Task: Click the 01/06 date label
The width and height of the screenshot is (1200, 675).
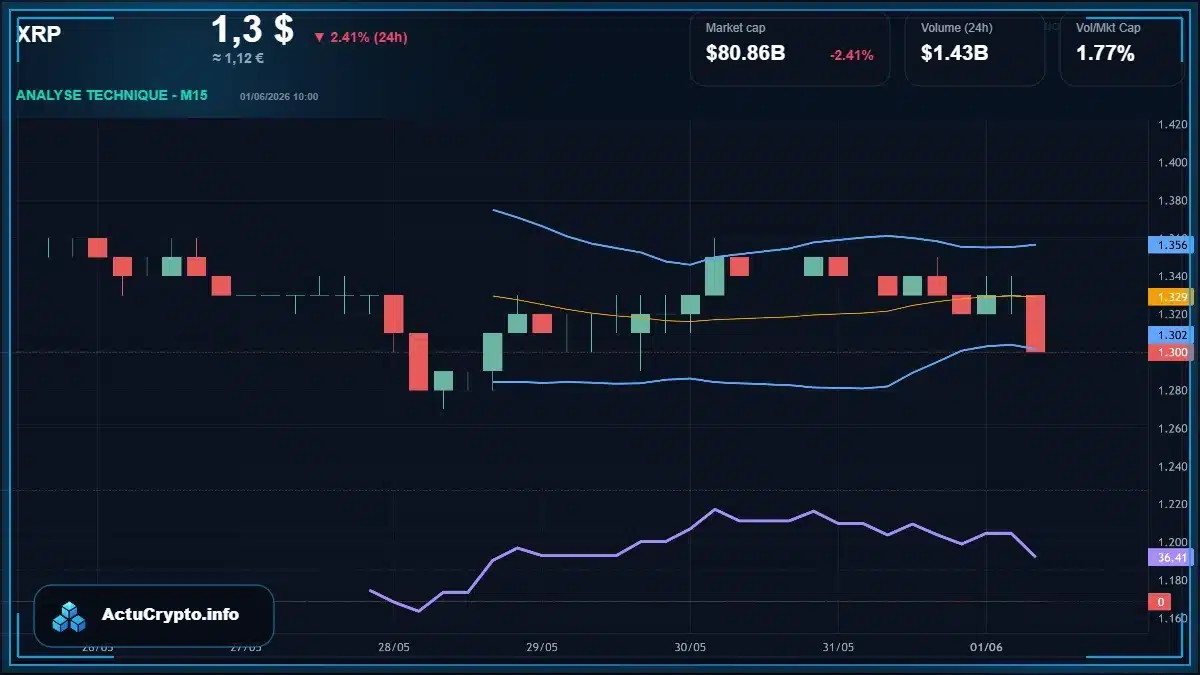Action: coord(986,647)
